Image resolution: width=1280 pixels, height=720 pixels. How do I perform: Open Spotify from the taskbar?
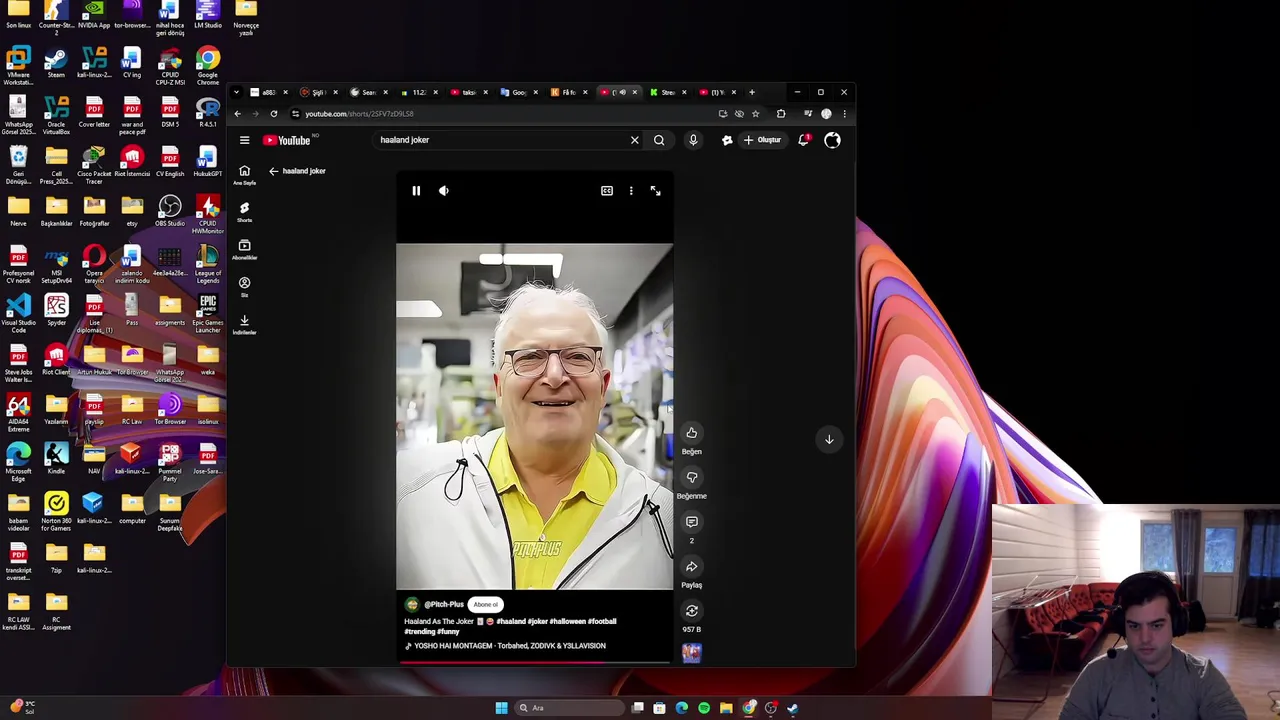(x=704, y=708)
